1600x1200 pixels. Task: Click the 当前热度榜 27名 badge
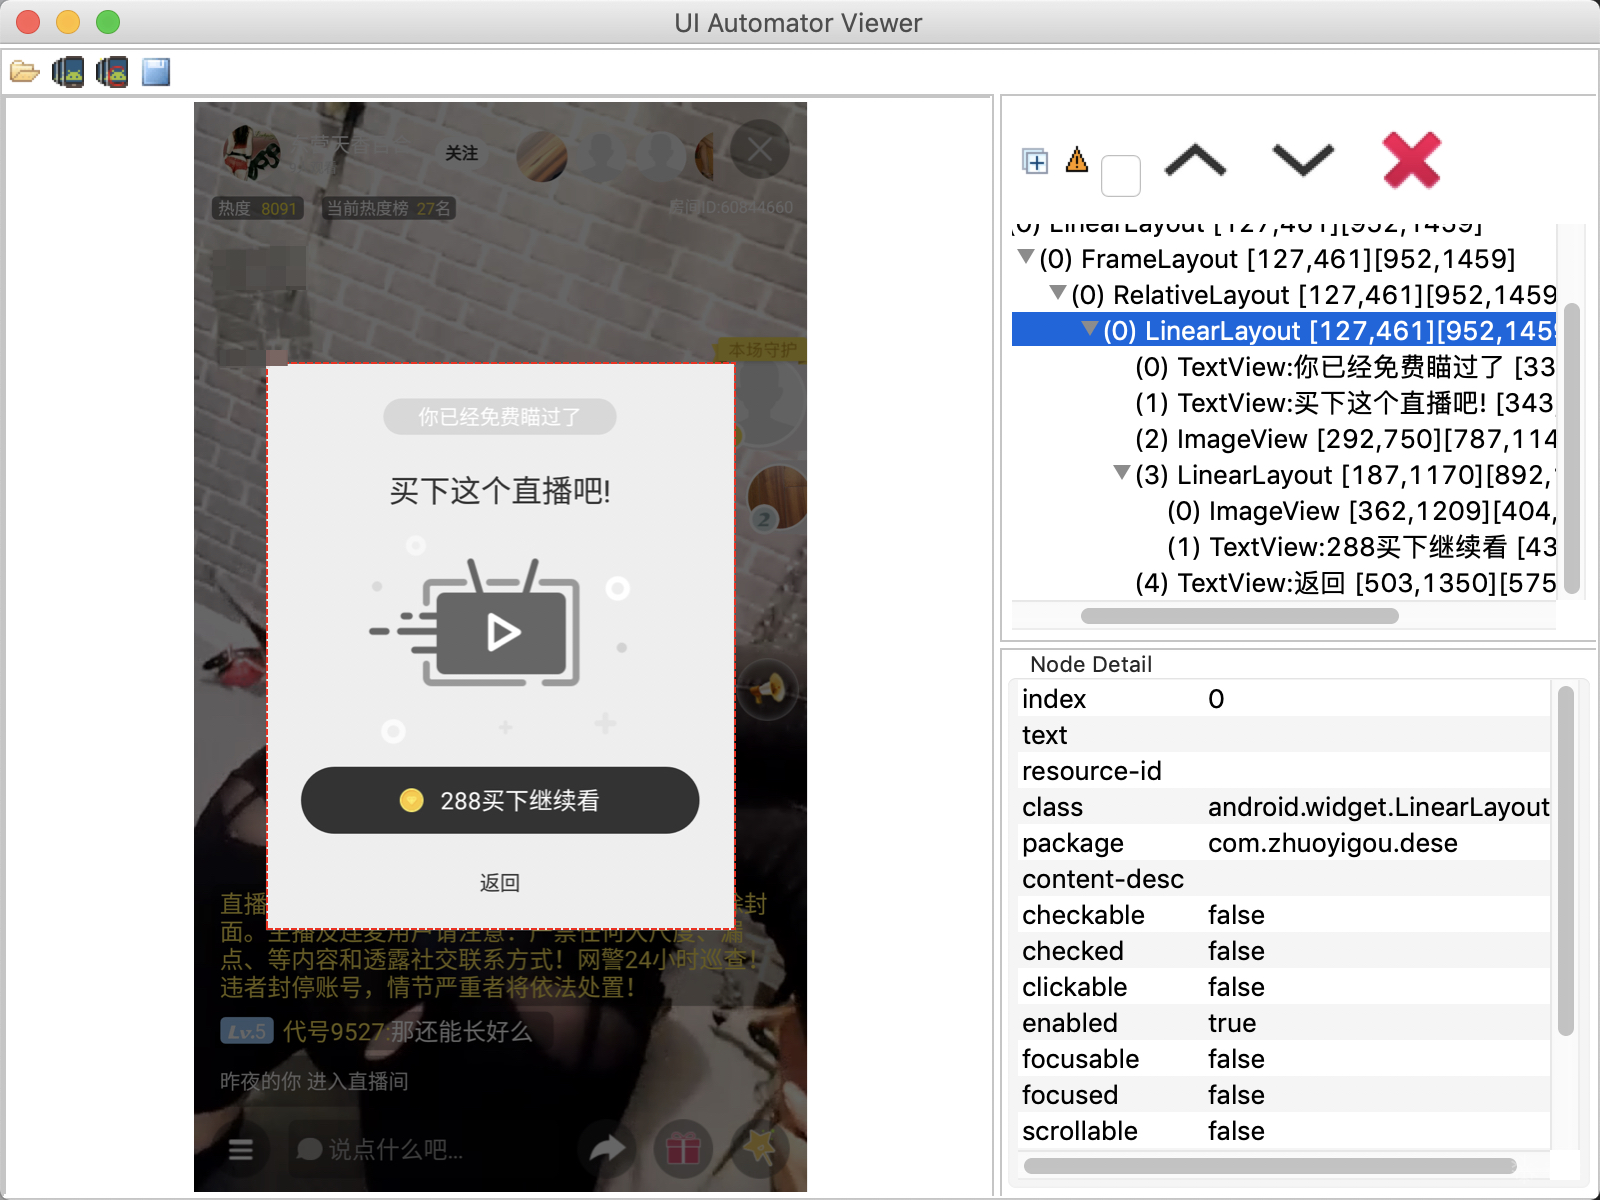(389, 208)
